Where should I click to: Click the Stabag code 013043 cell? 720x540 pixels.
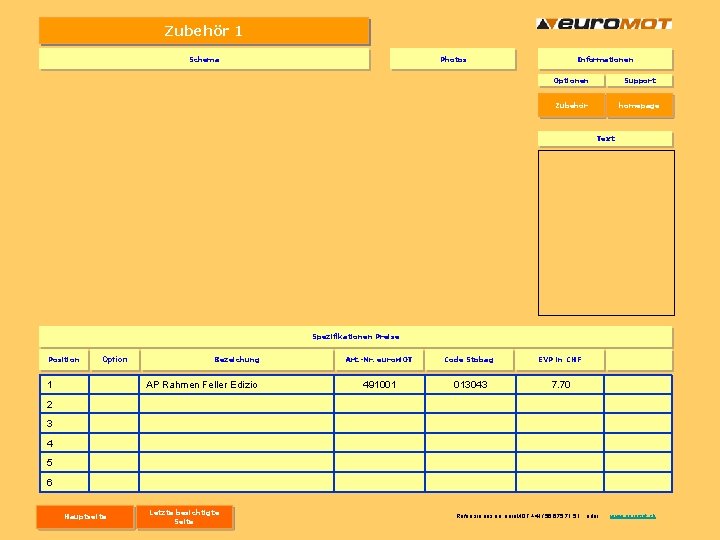tap(470, 385)
